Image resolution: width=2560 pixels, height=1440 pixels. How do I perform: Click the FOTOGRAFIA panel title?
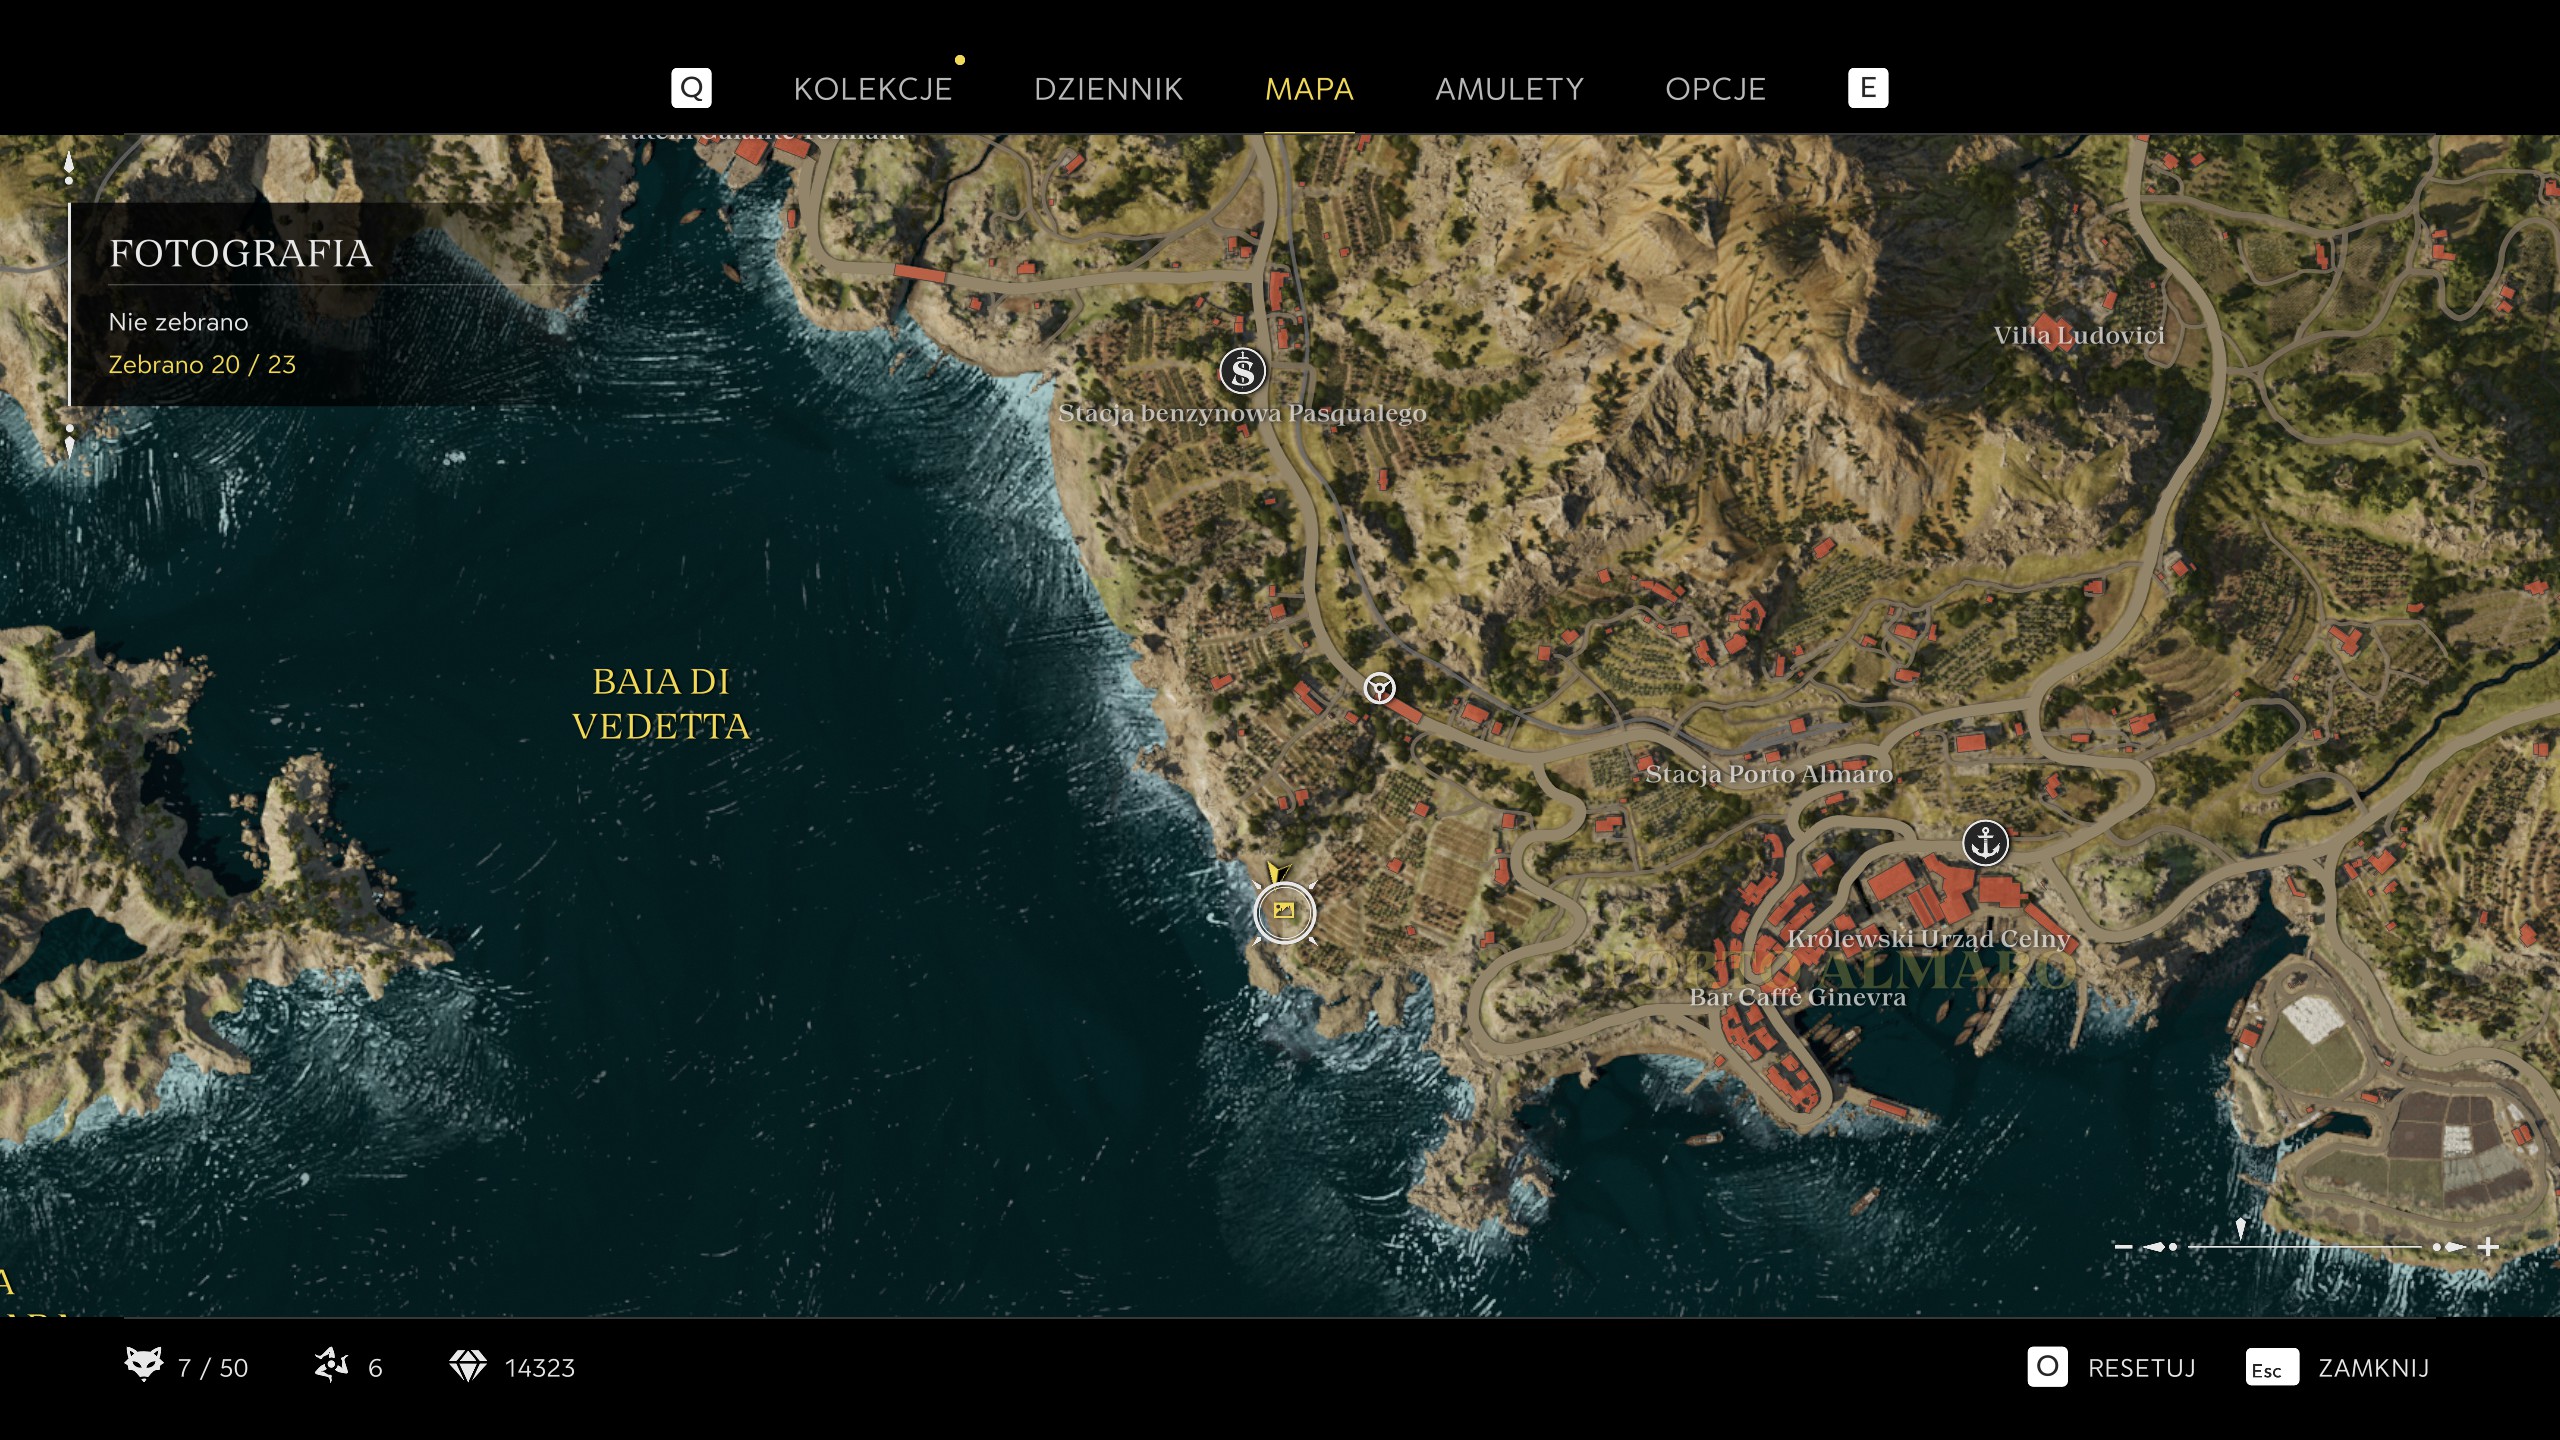tap(241, 254)
